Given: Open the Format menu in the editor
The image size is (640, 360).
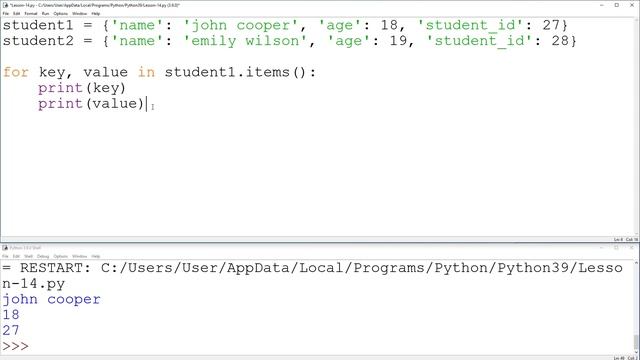Looking at the screenshot, I should tap(31, 13).
